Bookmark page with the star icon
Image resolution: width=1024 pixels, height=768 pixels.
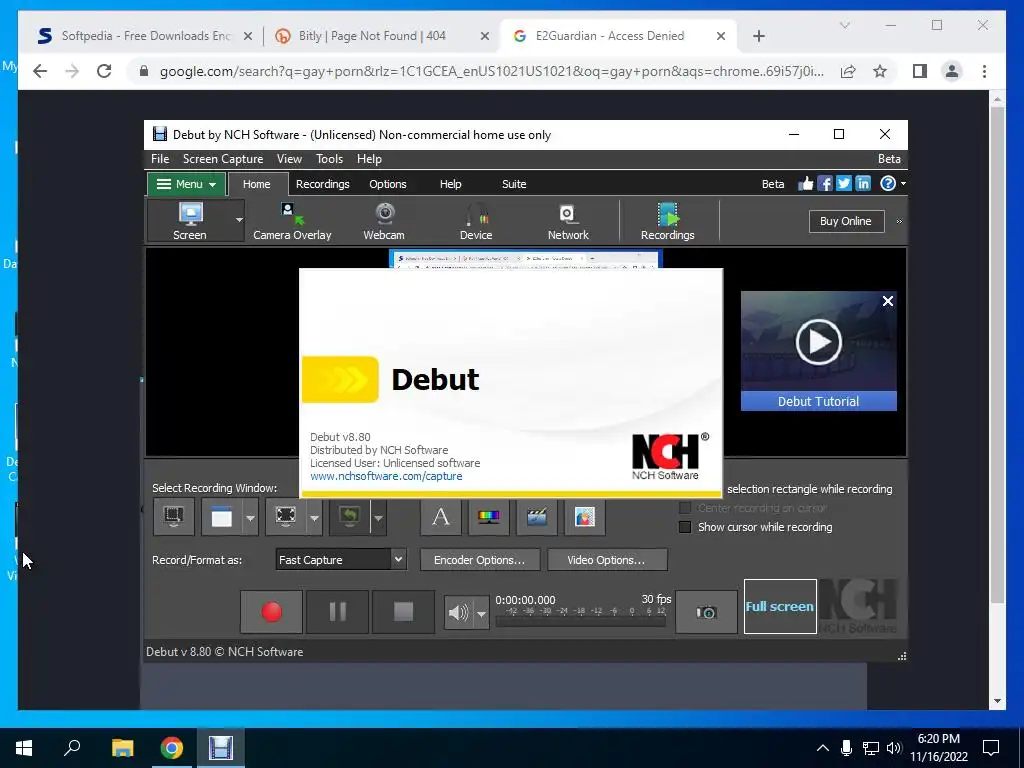(x=880, y=71)
